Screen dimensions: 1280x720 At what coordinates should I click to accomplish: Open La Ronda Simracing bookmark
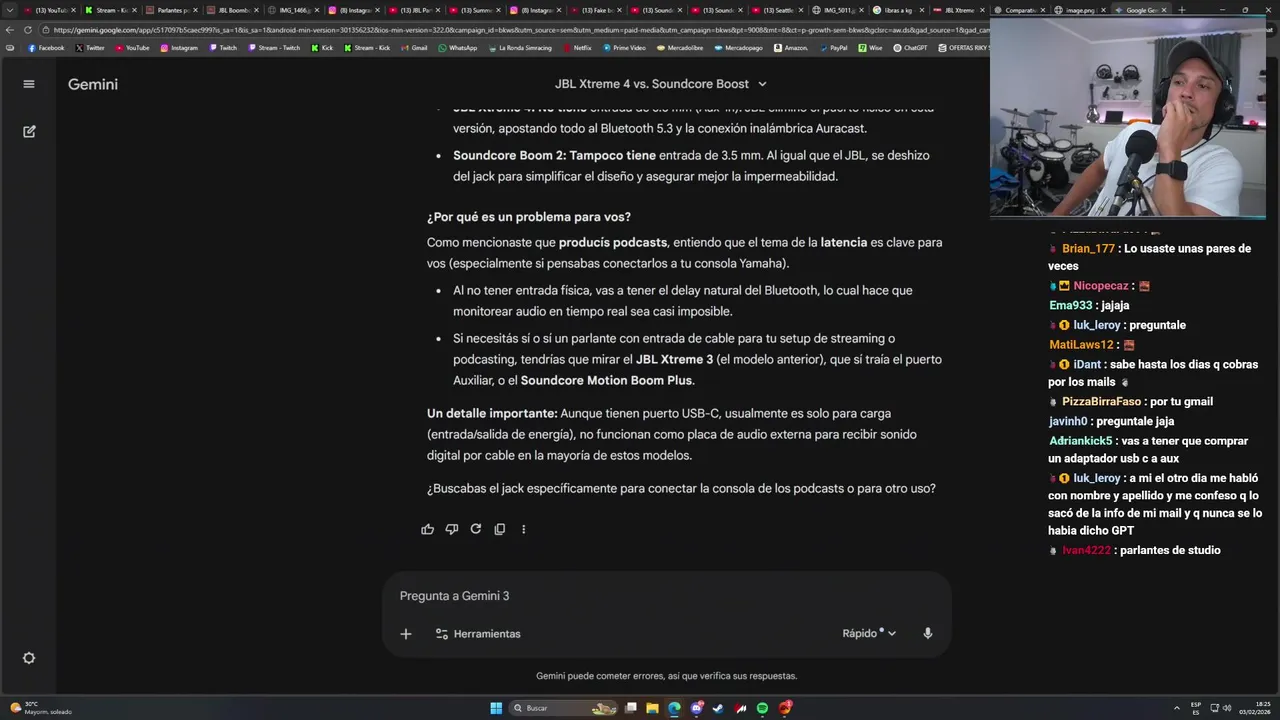click(x=520, y=48)
